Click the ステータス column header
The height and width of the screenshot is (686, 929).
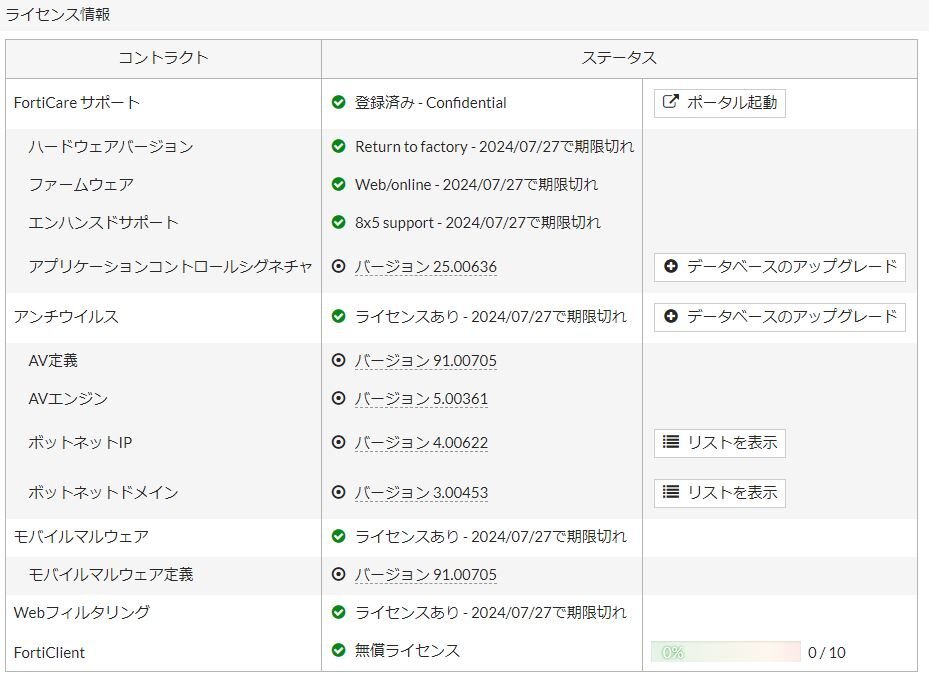[x=619, y=58]
